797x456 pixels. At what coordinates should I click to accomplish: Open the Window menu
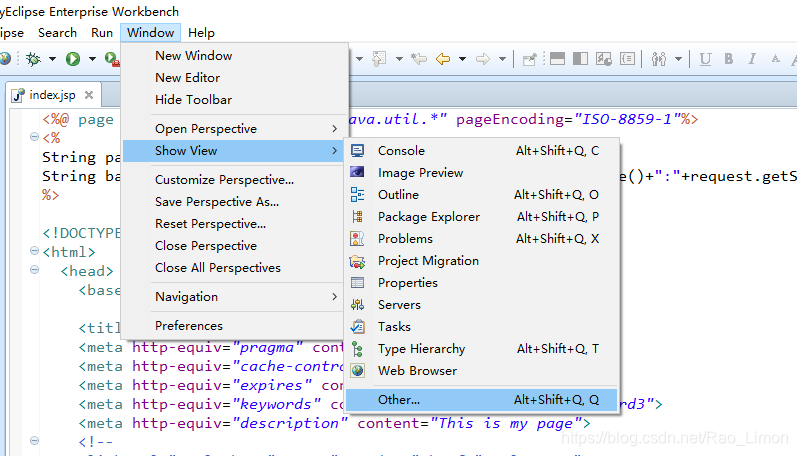(x=150, y=33)
